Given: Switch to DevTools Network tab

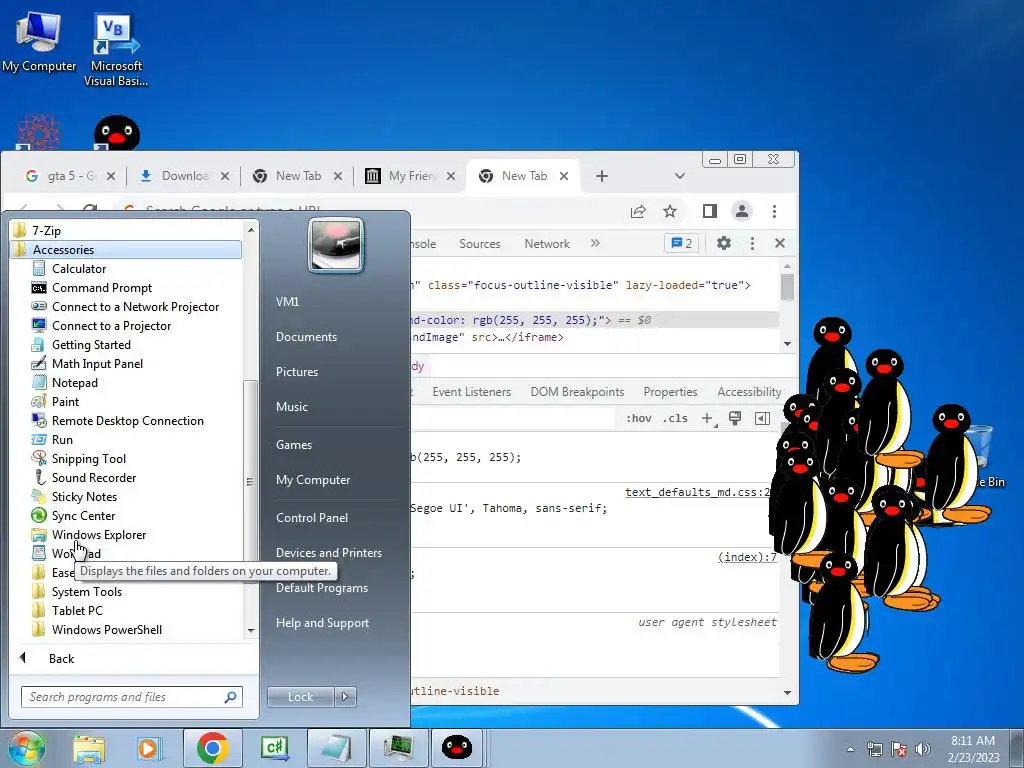Looking at the screenshot, I should point(547,244).
